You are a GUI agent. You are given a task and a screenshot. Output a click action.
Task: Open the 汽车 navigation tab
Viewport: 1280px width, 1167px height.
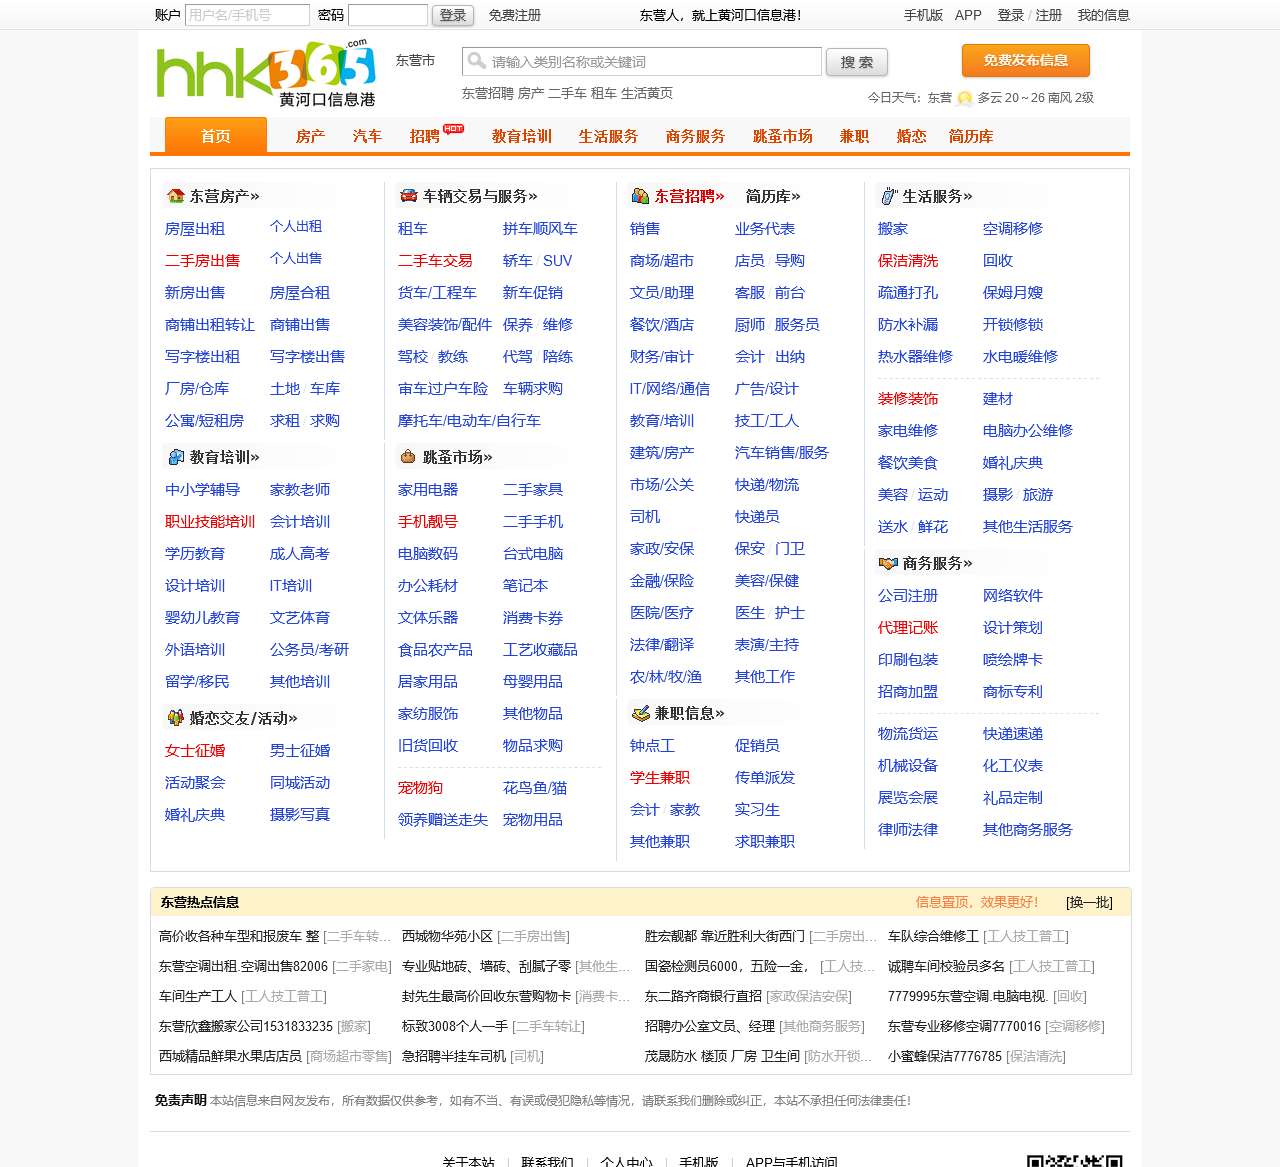[367, 136]
